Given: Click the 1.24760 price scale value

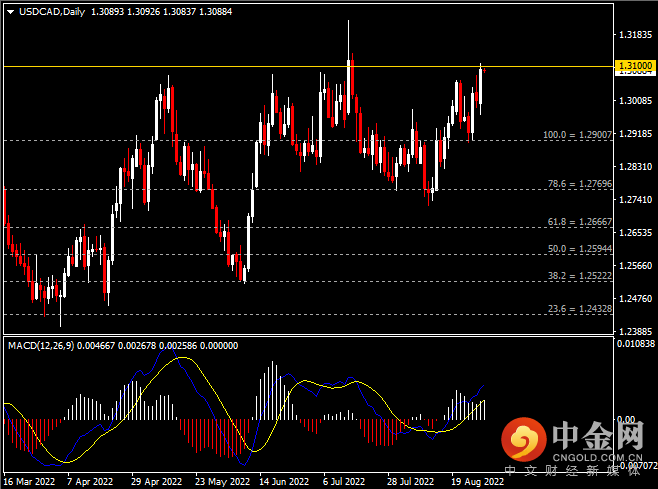Looking at the screenshot, I should (x=636, y=298).
